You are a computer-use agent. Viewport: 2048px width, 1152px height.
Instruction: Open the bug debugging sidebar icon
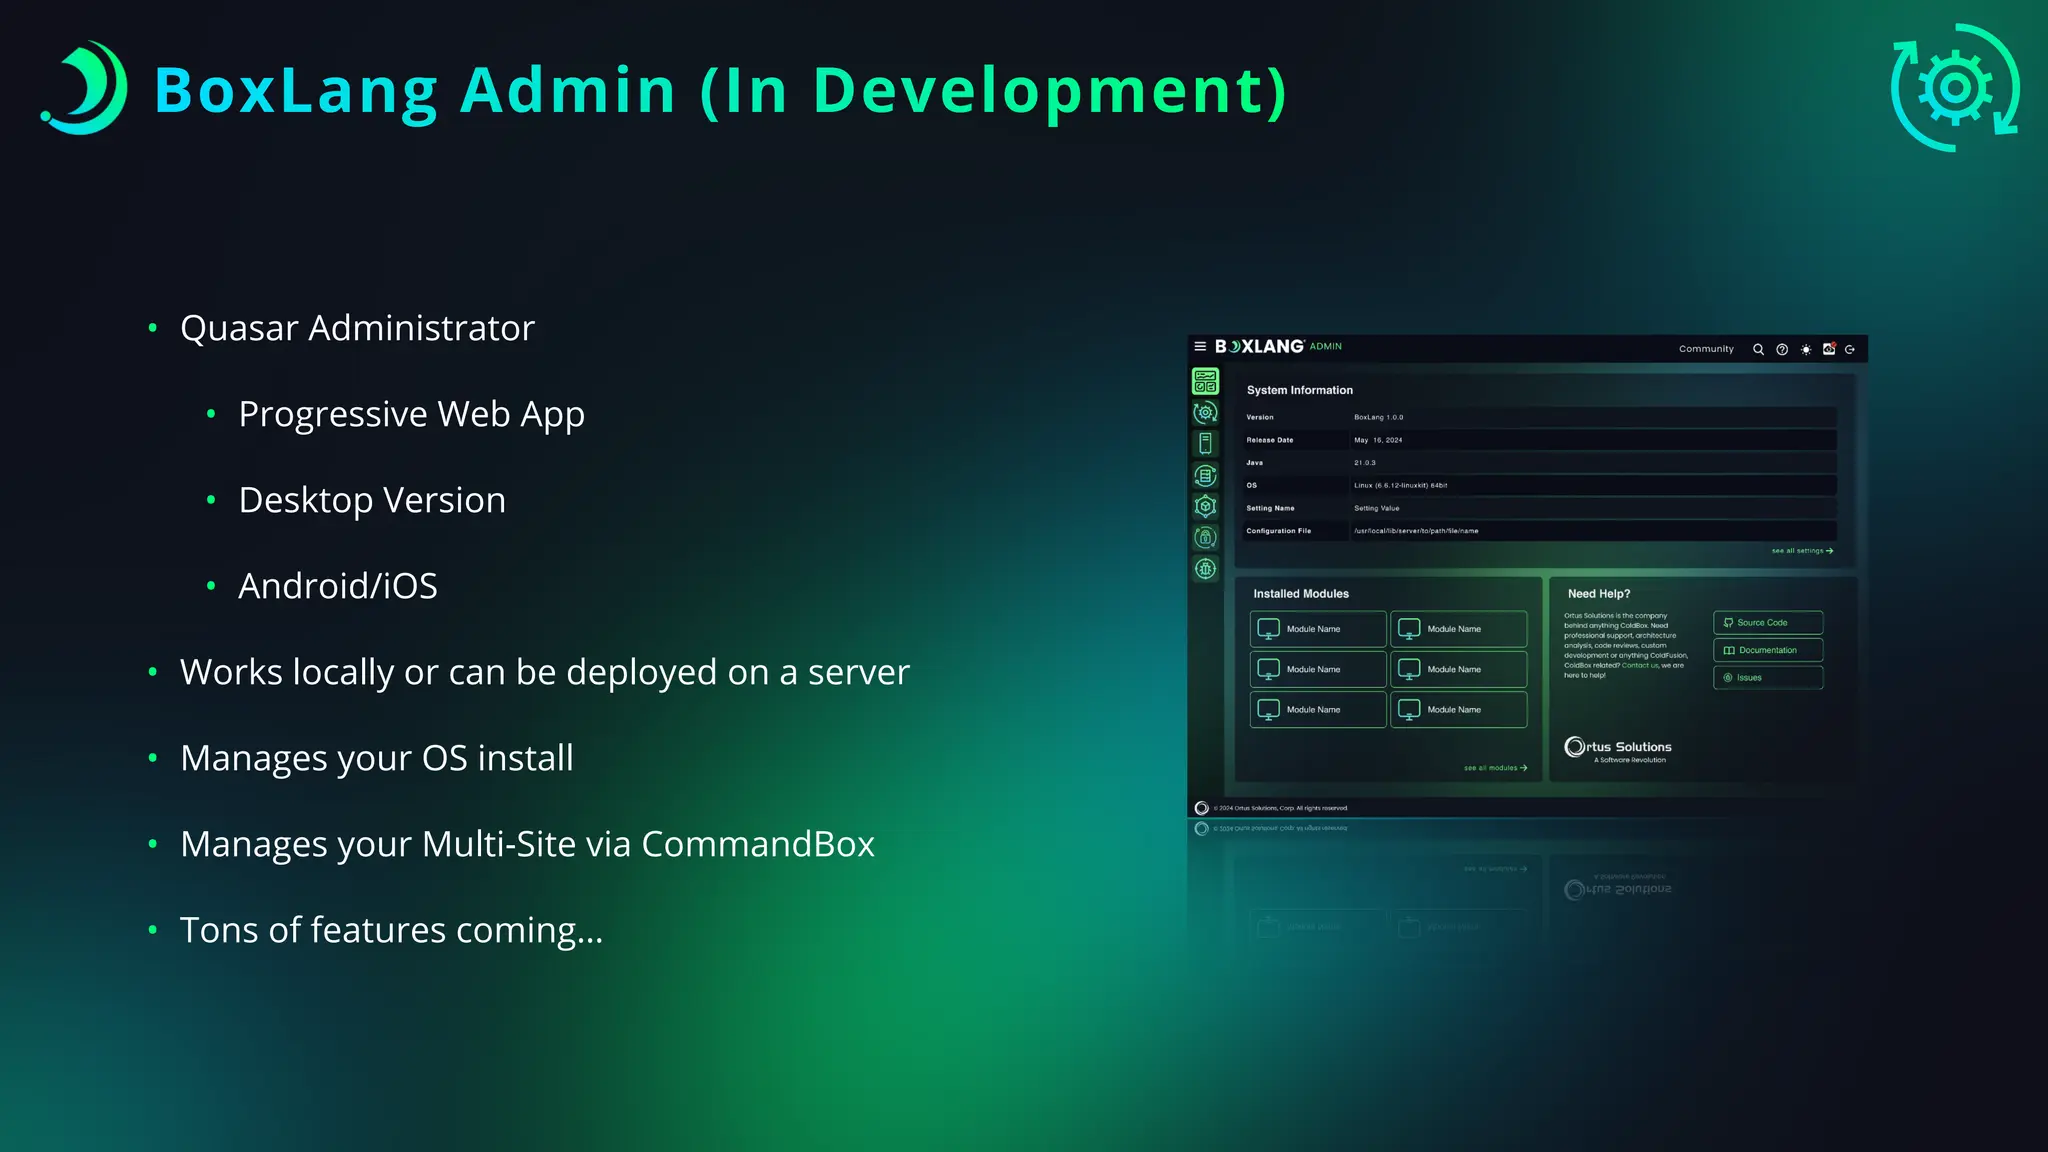click(x=1205, y=569)
